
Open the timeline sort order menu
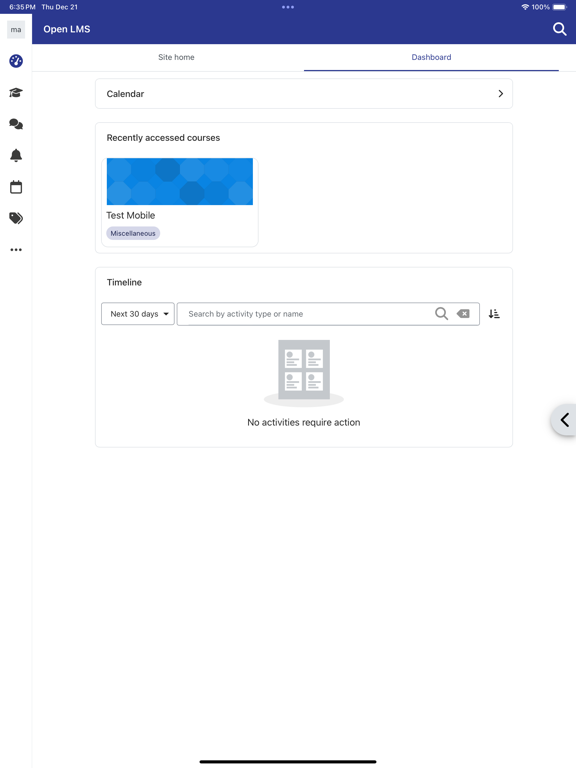pyautogui.click(x=494, y=314)
